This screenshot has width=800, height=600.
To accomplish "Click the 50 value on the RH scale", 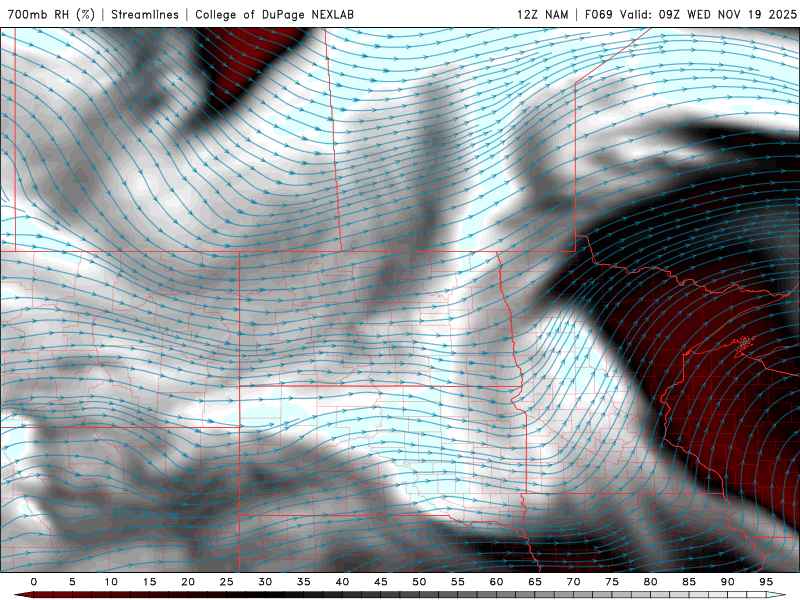I will pos(419,582).
